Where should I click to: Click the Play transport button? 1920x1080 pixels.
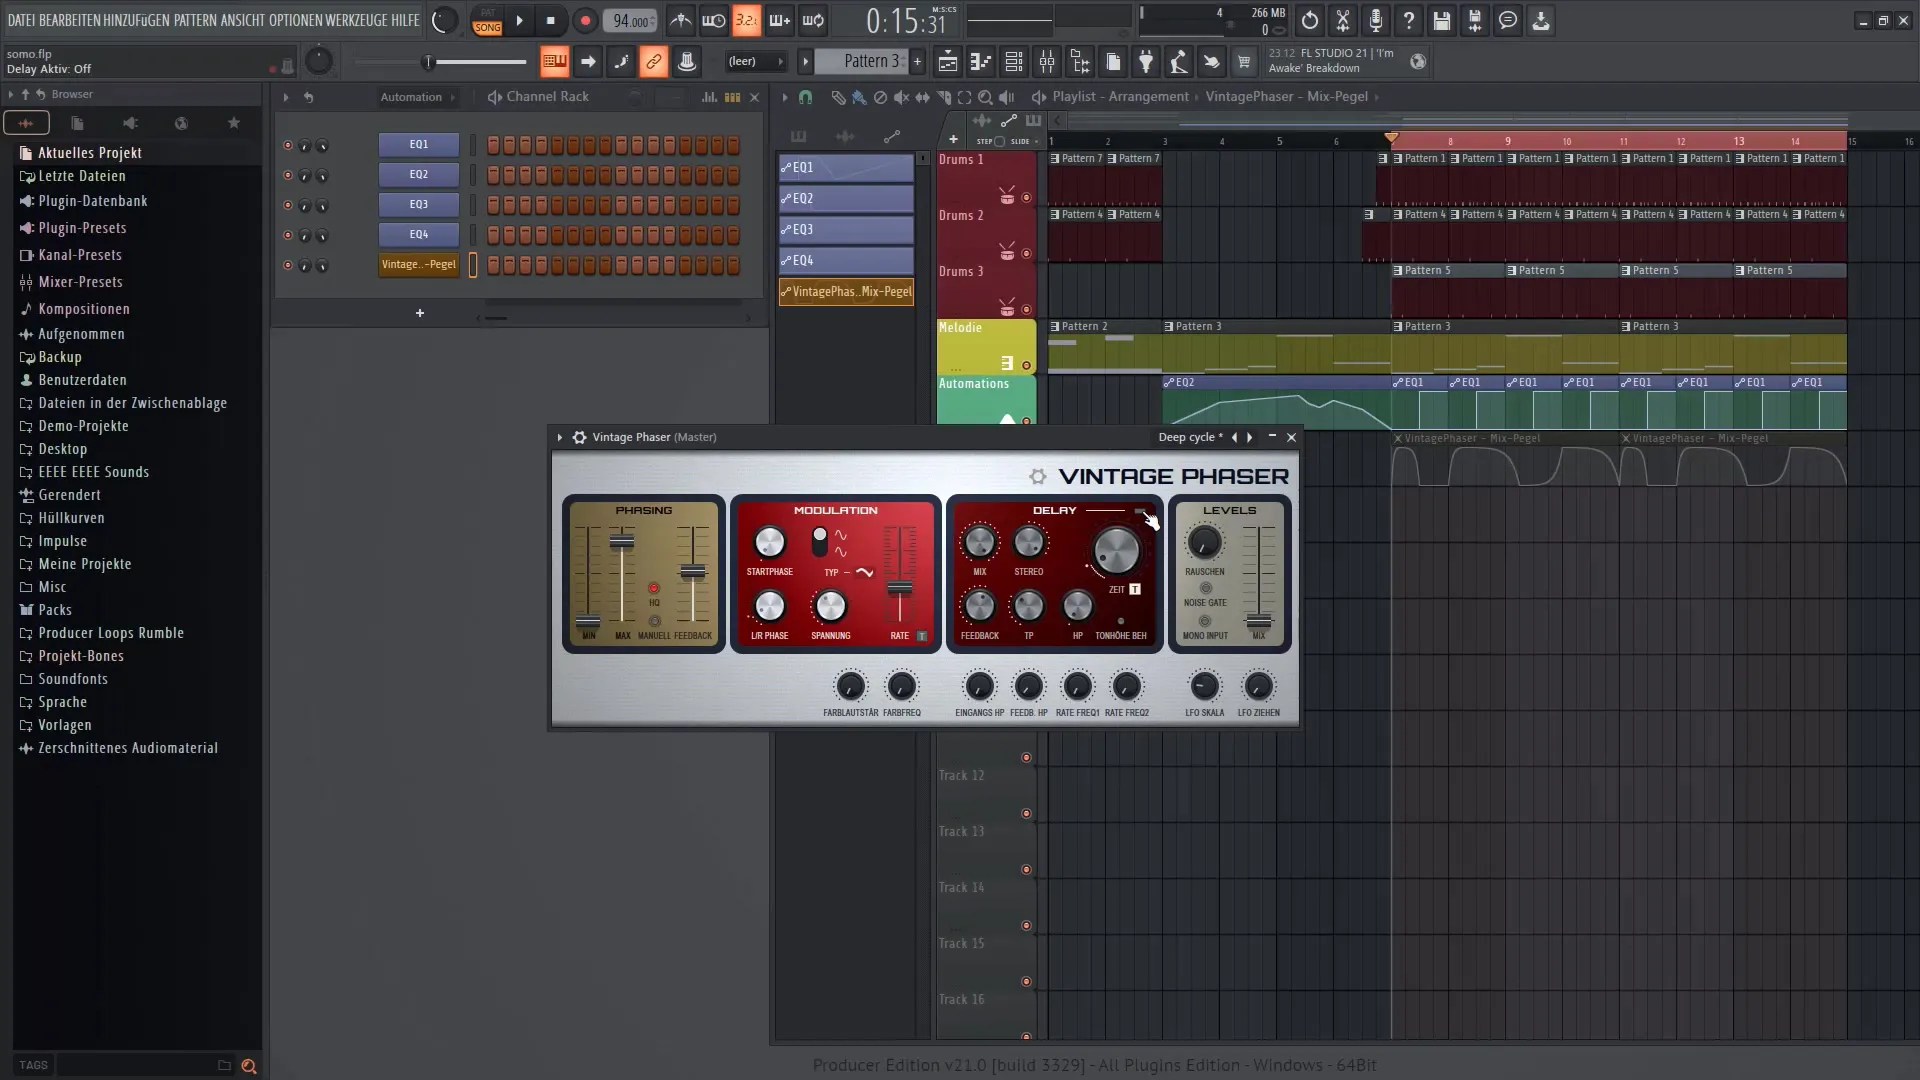click(x=519, y=20)
